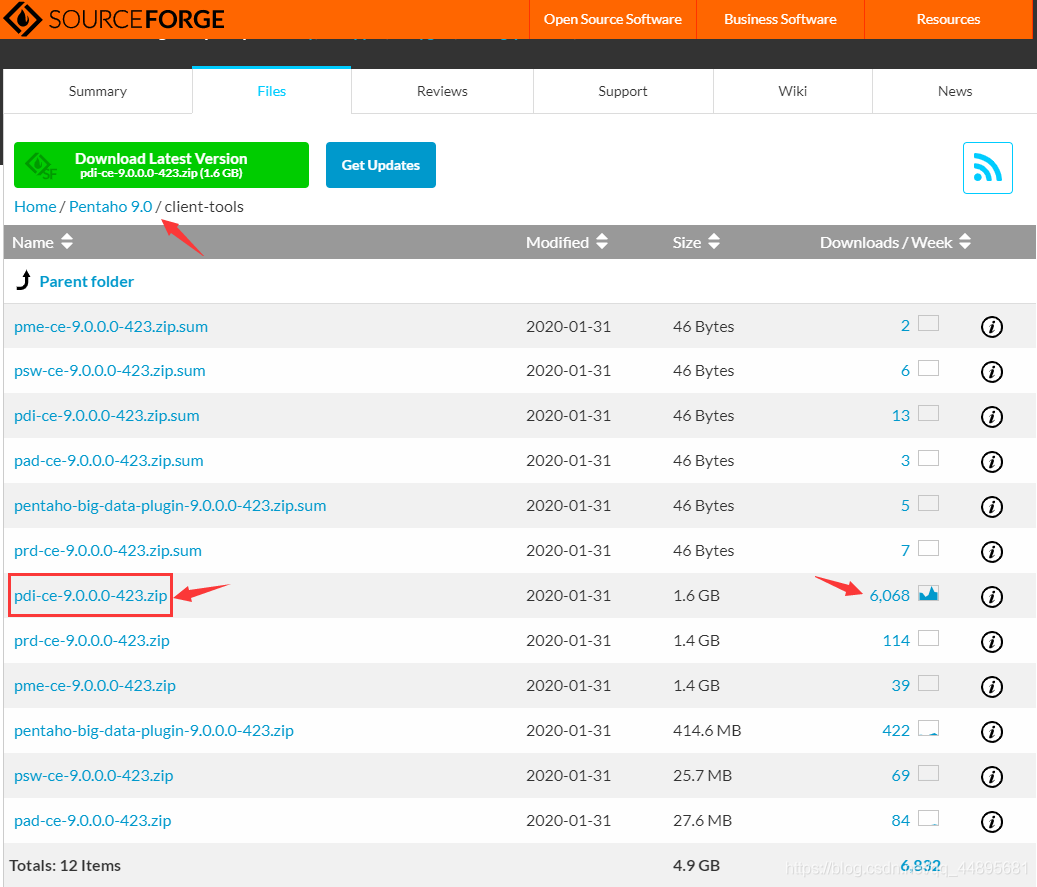Click the 414.6 MB size cell
The width and height of the screenshot is (1037, 887).
tap(707, 730)
